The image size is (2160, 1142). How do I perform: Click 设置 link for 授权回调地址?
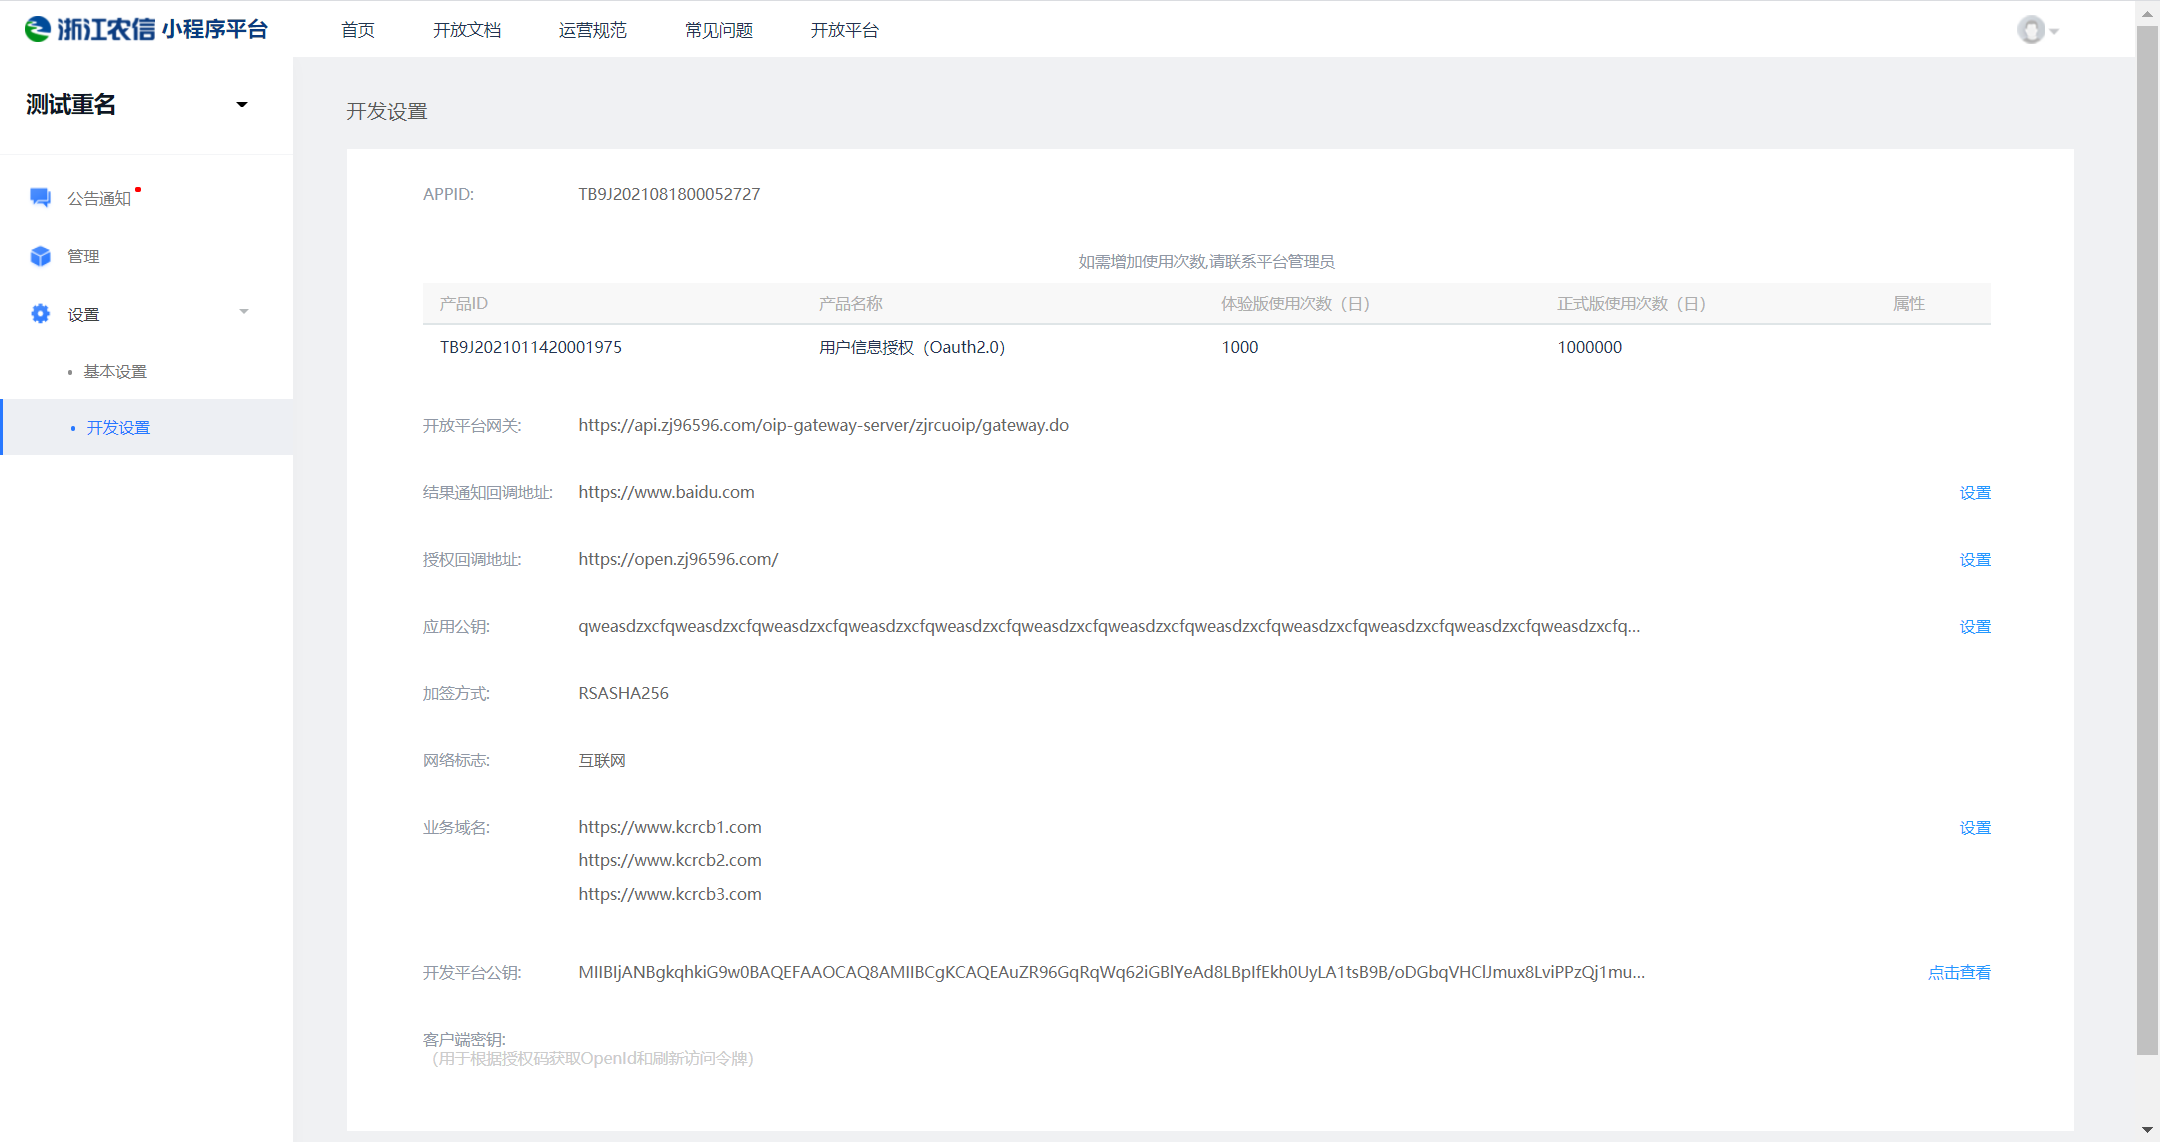pyautogui.click(x=1974, y=560)
